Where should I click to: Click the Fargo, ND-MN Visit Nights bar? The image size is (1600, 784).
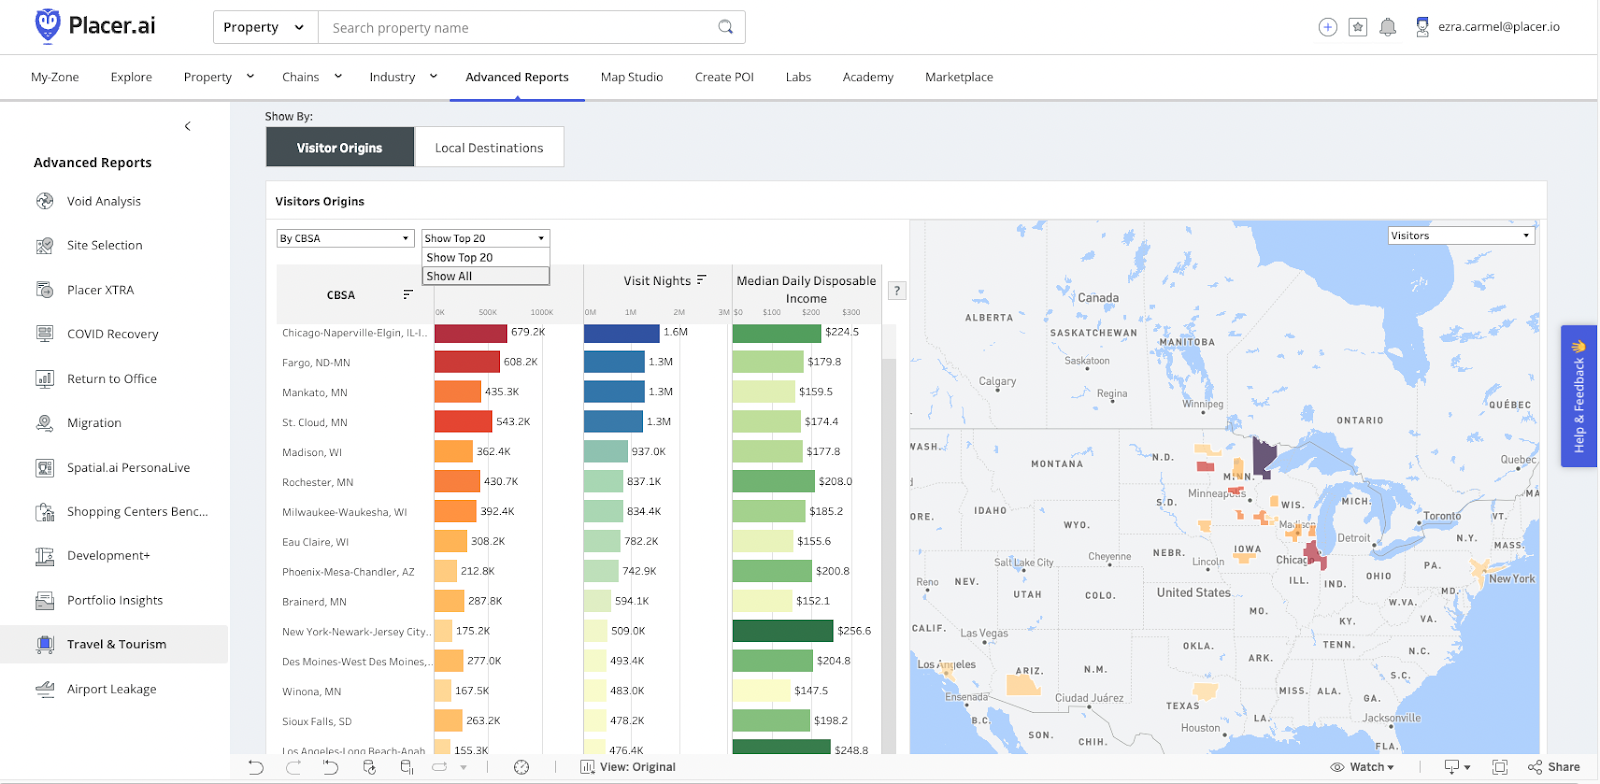pyautogui.click(x=614, y=362)
